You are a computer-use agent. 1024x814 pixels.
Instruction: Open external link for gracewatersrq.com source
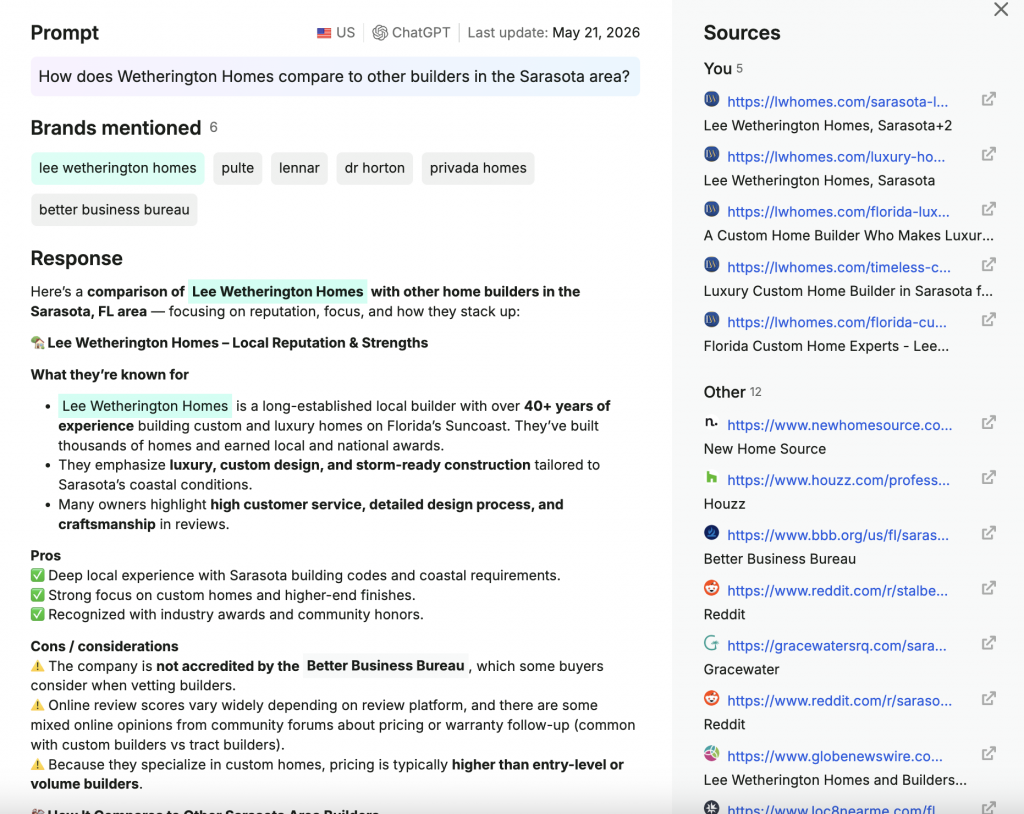click(x=989, y=643)
